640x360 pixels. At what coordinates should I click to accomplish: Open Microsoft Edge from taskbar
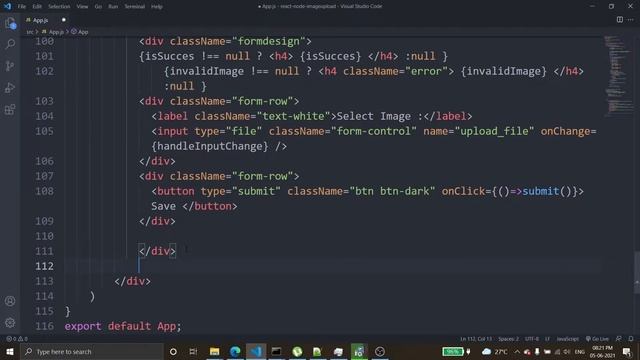point(235,351)
